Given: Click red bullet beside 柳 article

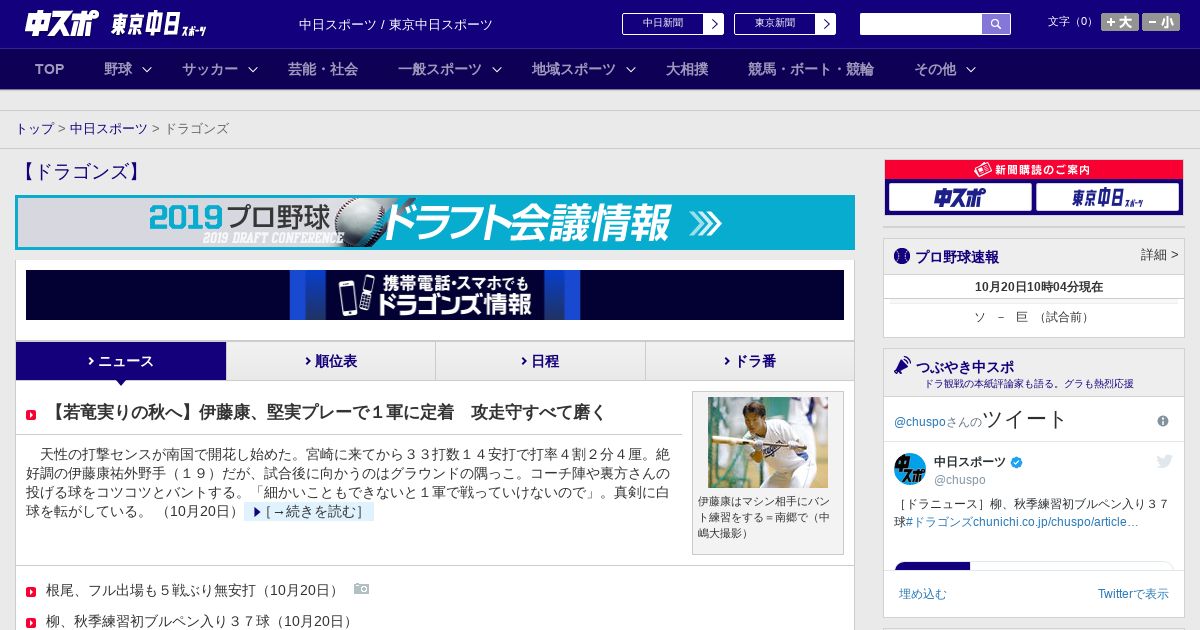Looking at the screenshot, I should pos(31,622).
